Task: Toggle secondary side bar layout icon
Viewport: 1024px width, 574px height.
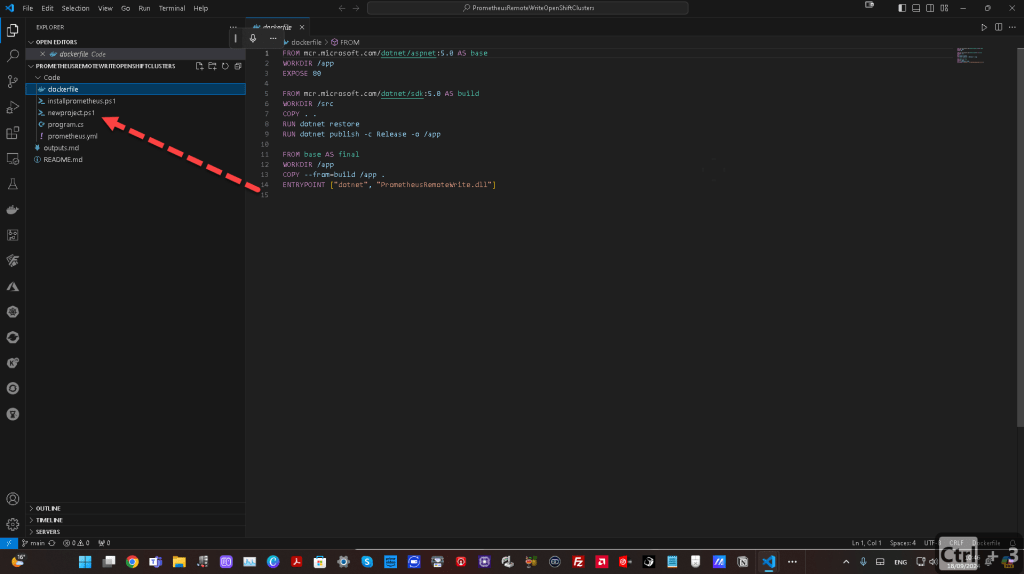Action: pyautogui.click(x=930, y=8)
